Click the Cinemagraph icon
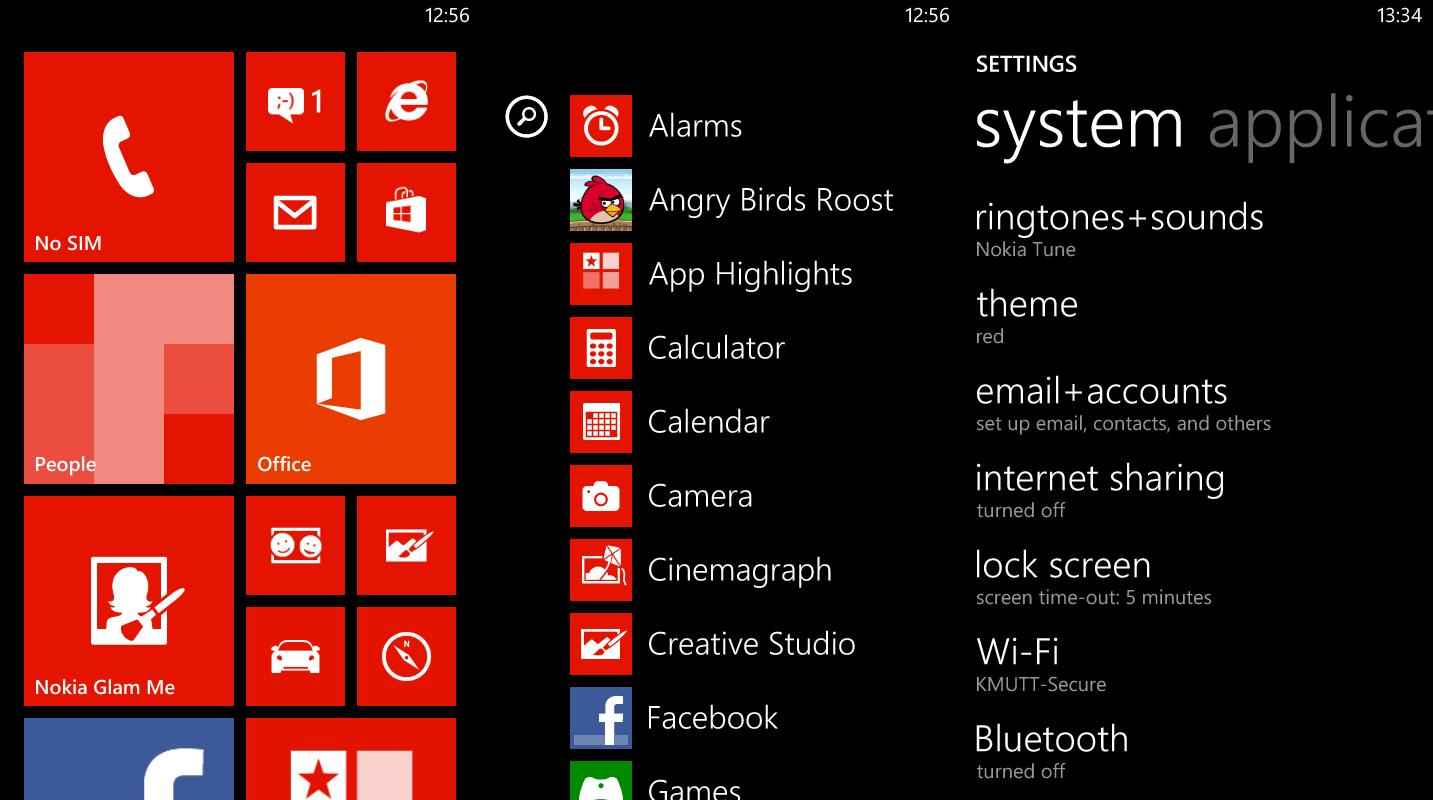Viewport: 1433px width, 800px height. click(x=601, y=570)
